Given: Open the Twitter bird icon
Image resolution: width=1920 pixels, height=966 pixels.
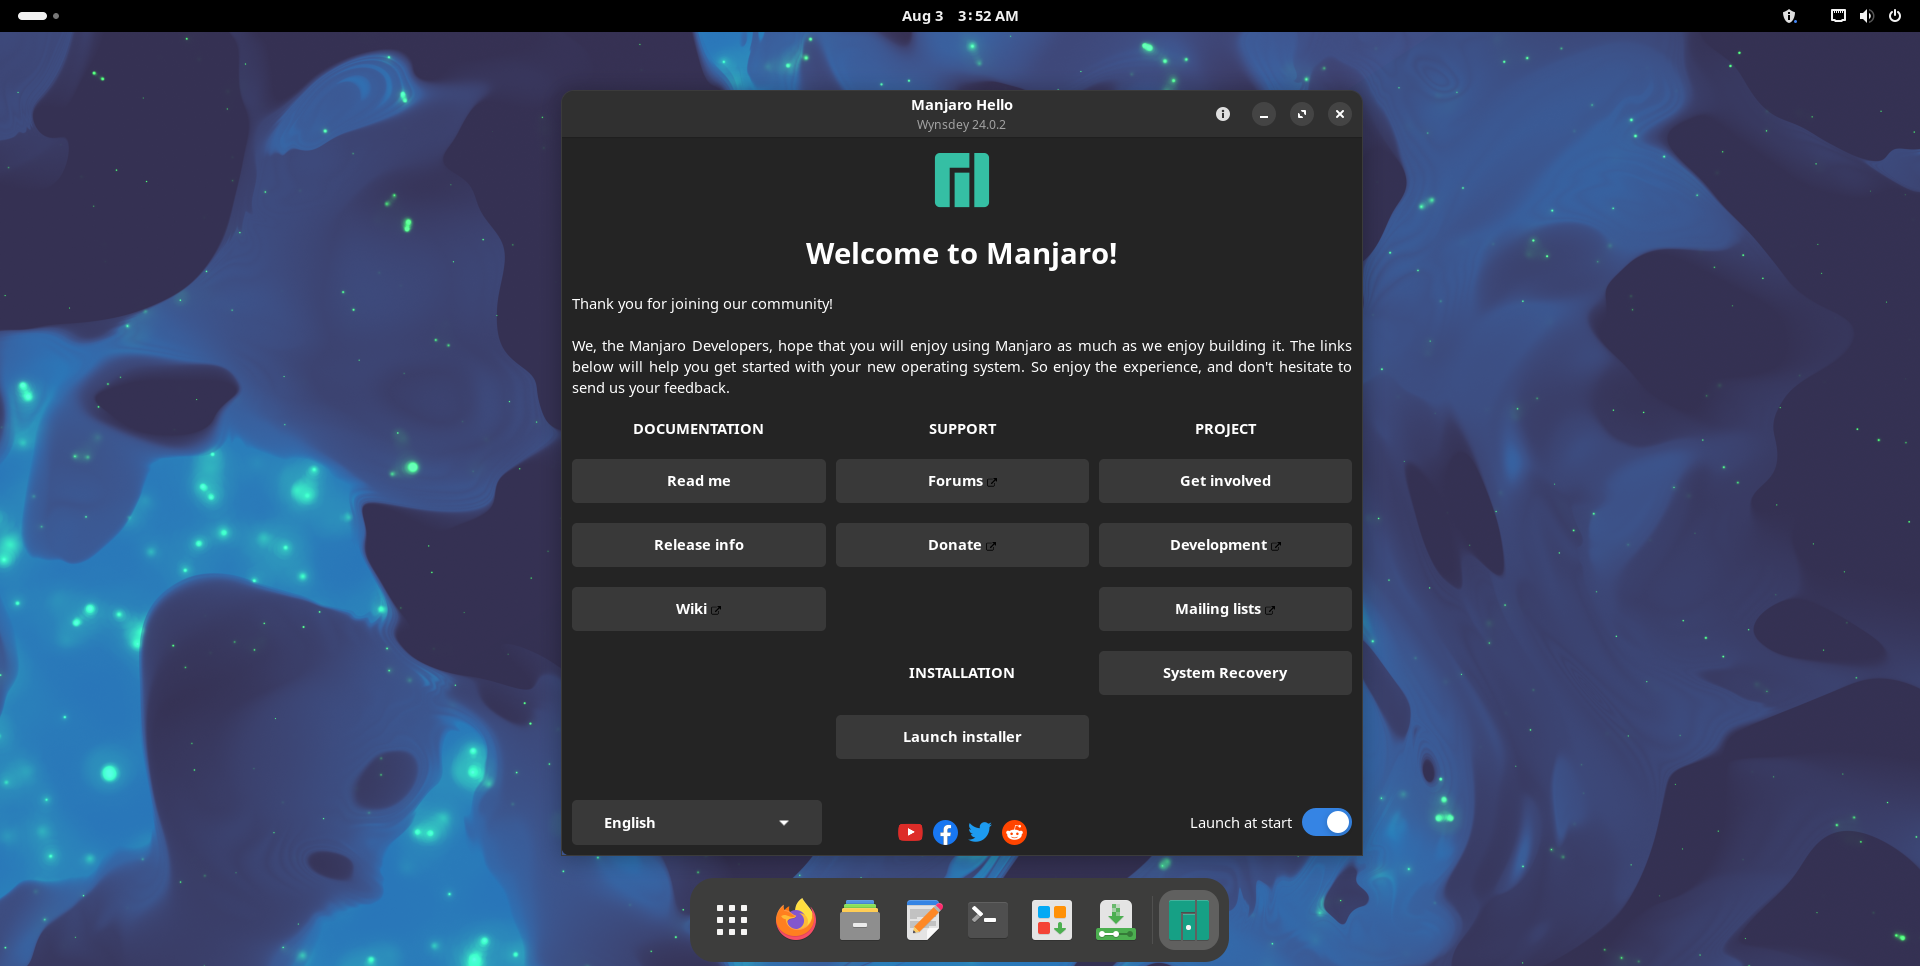Looking at the screenshot, I should pyautogui.click(x=980, y=832).
